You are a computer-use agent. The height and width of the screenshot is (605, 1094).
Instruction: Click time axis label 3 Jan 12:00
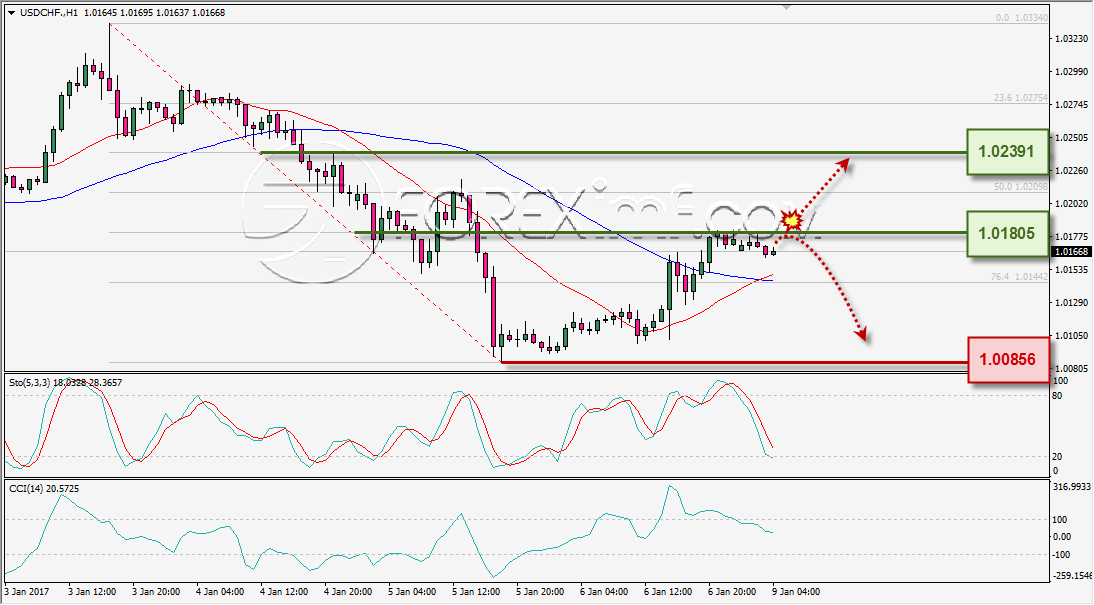(x=91, y=592)
